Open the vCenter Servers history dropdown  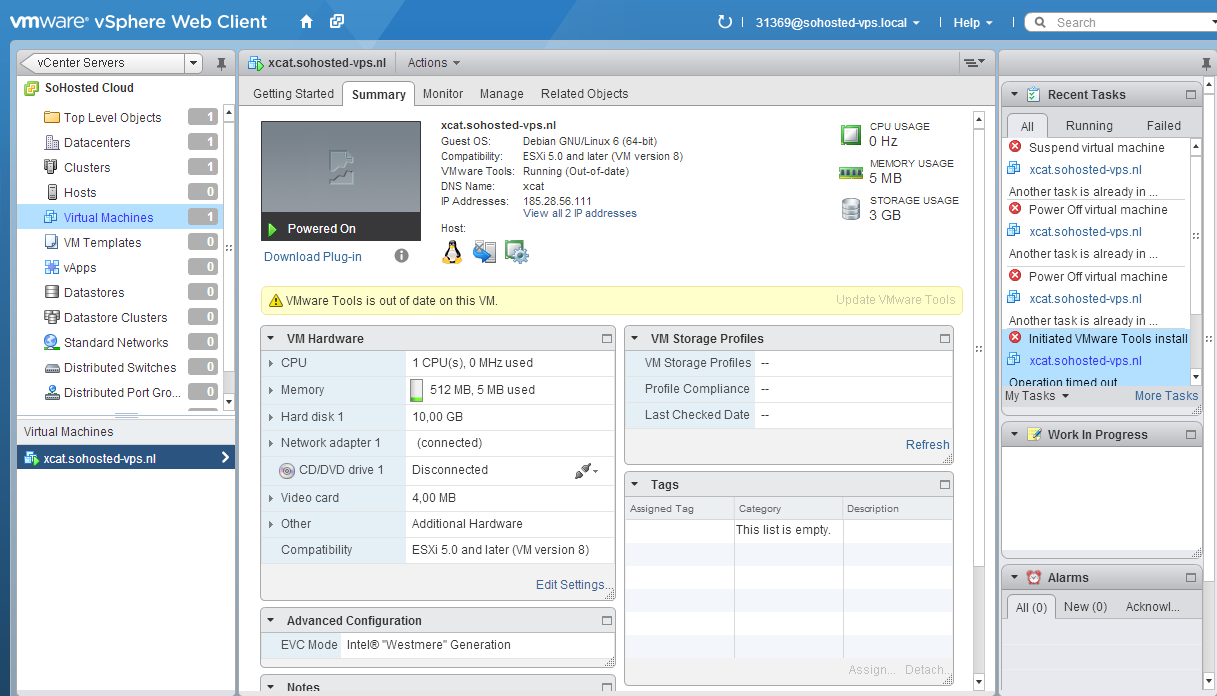tap(194, 63)
